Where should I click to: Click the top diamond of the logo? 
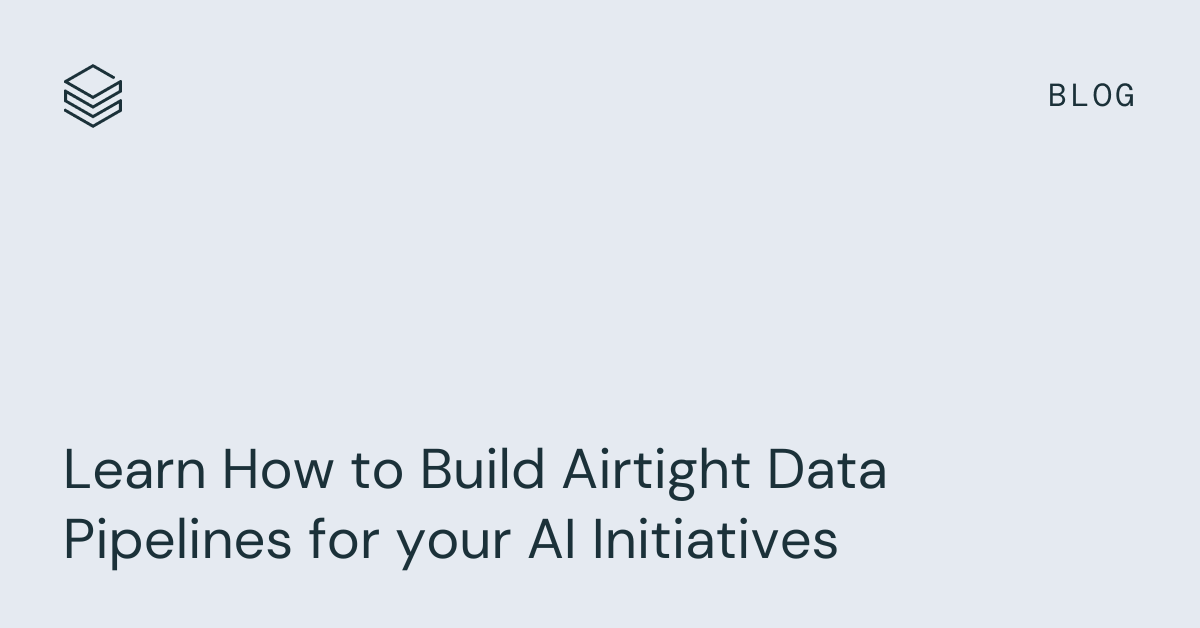tap(93, 81)
